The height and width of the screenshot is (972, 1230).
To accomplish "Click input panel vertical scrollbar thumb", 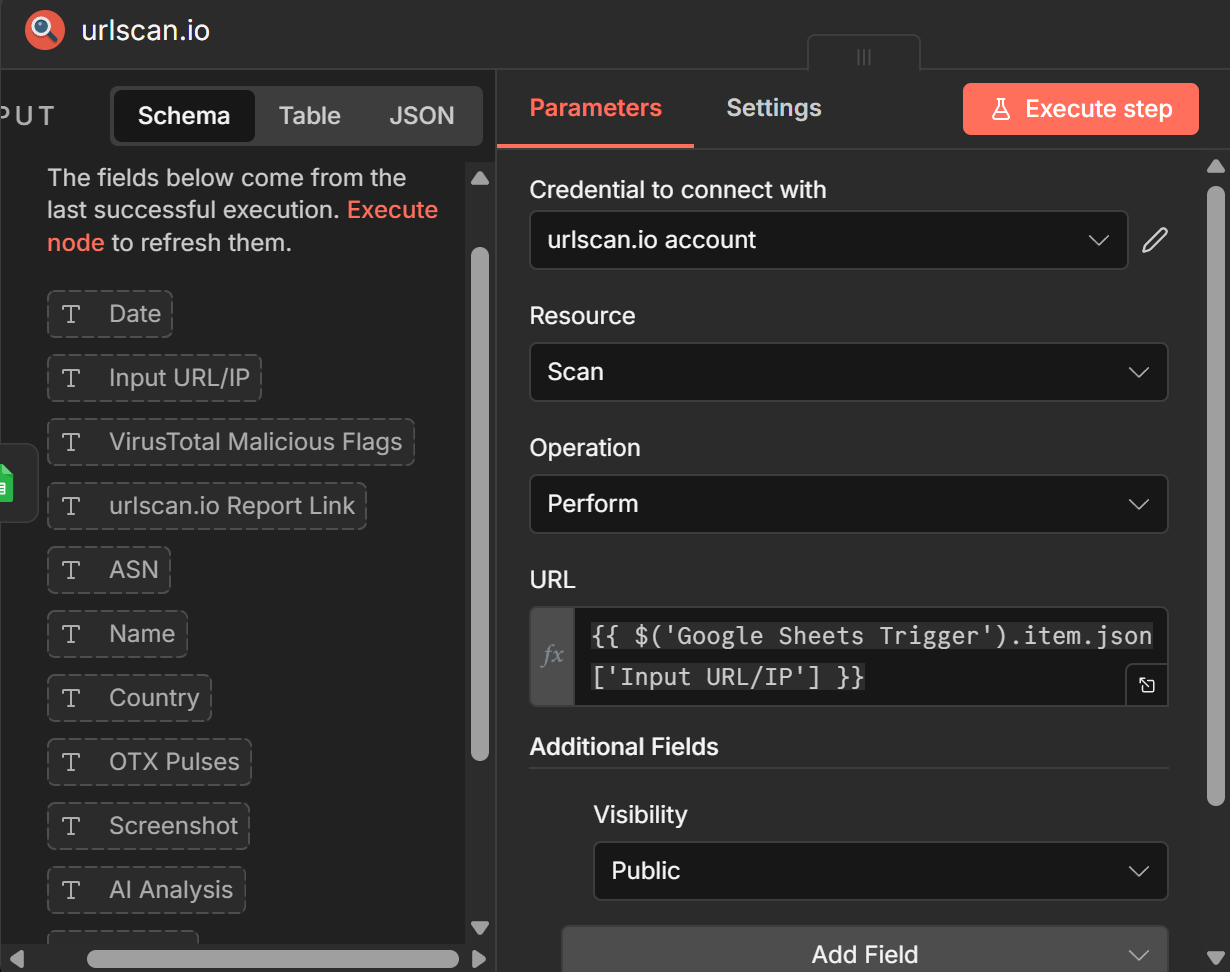I will [480, 504].
